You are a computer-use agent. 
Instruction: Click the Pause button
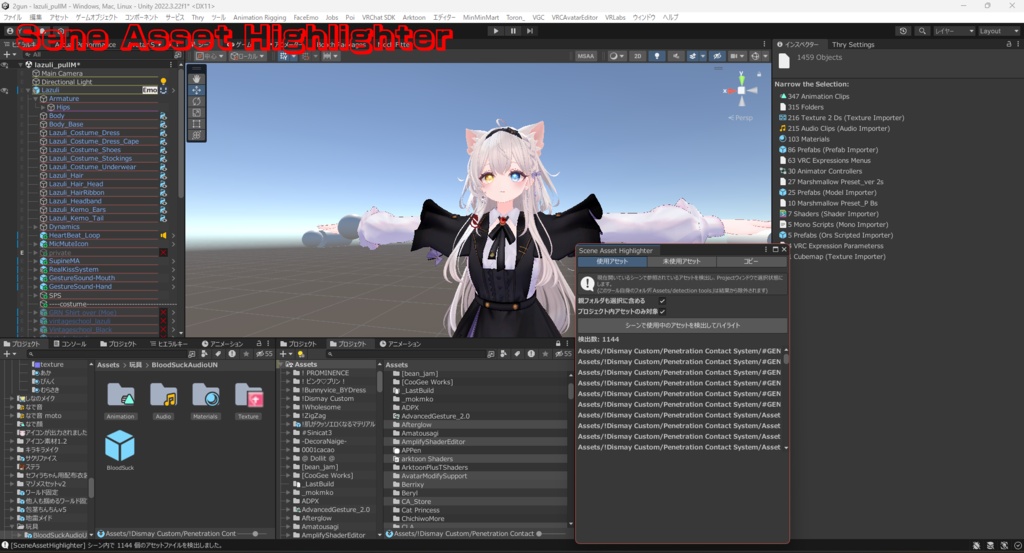pyautogui.click(x=513, y=31)
